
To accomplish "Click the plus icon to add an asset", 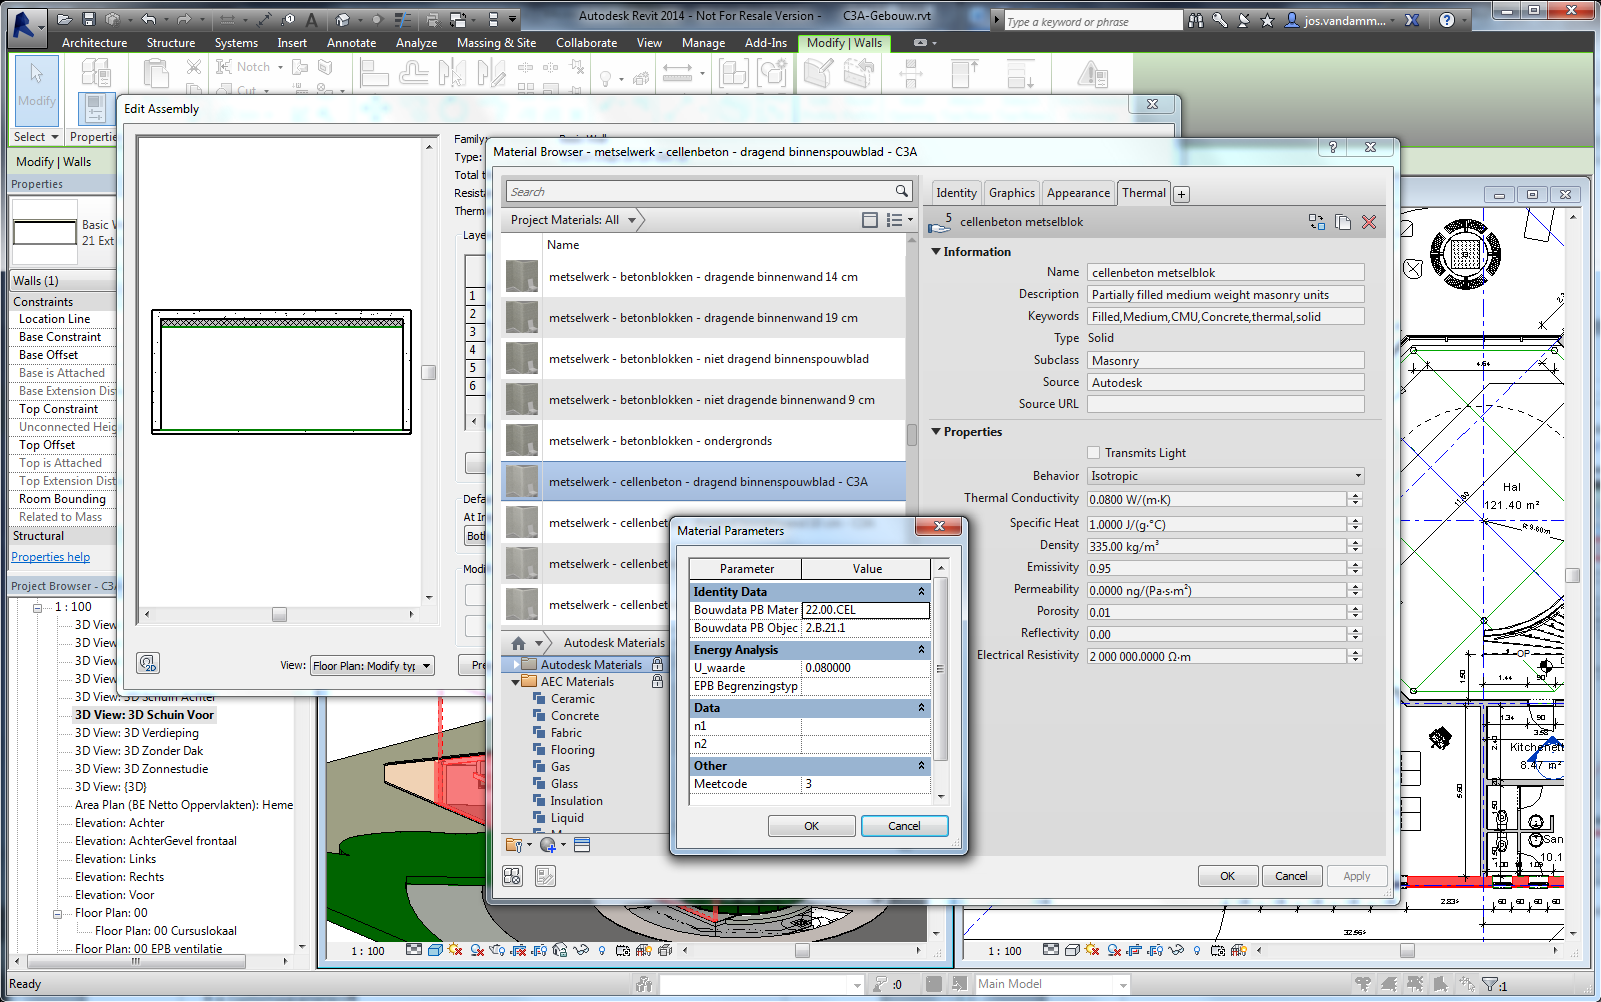I will click(1181, 195).
